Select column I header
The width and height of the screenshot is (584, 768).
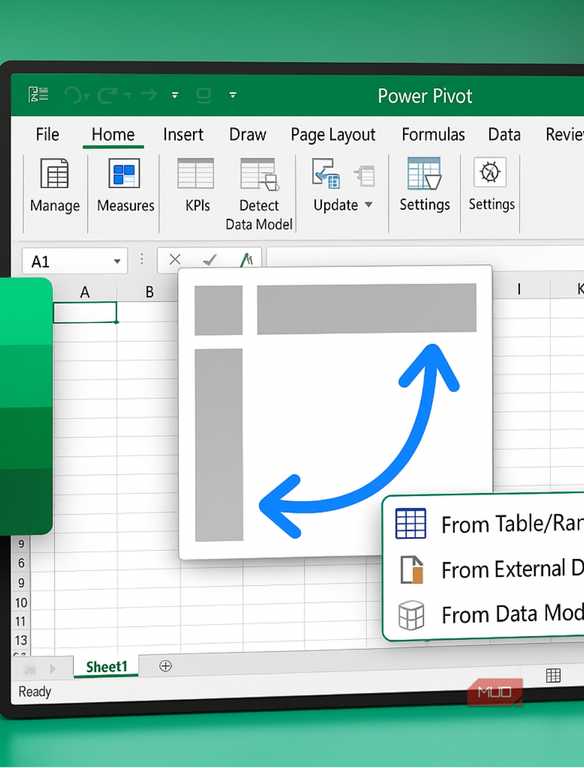click(x=519, y=289)
